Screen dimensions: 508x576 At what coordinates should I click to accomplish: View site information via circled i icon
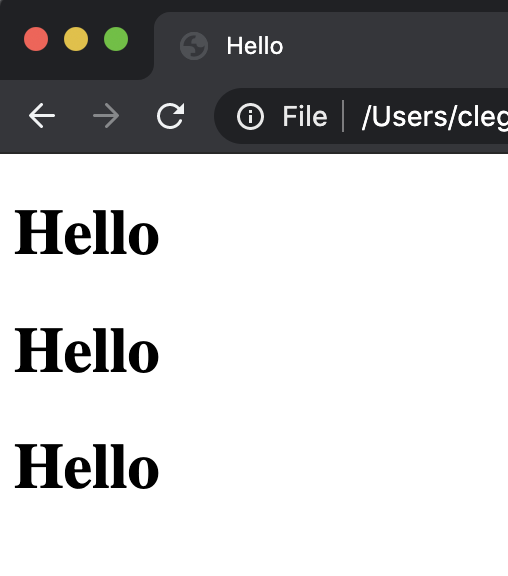[250, 117]
